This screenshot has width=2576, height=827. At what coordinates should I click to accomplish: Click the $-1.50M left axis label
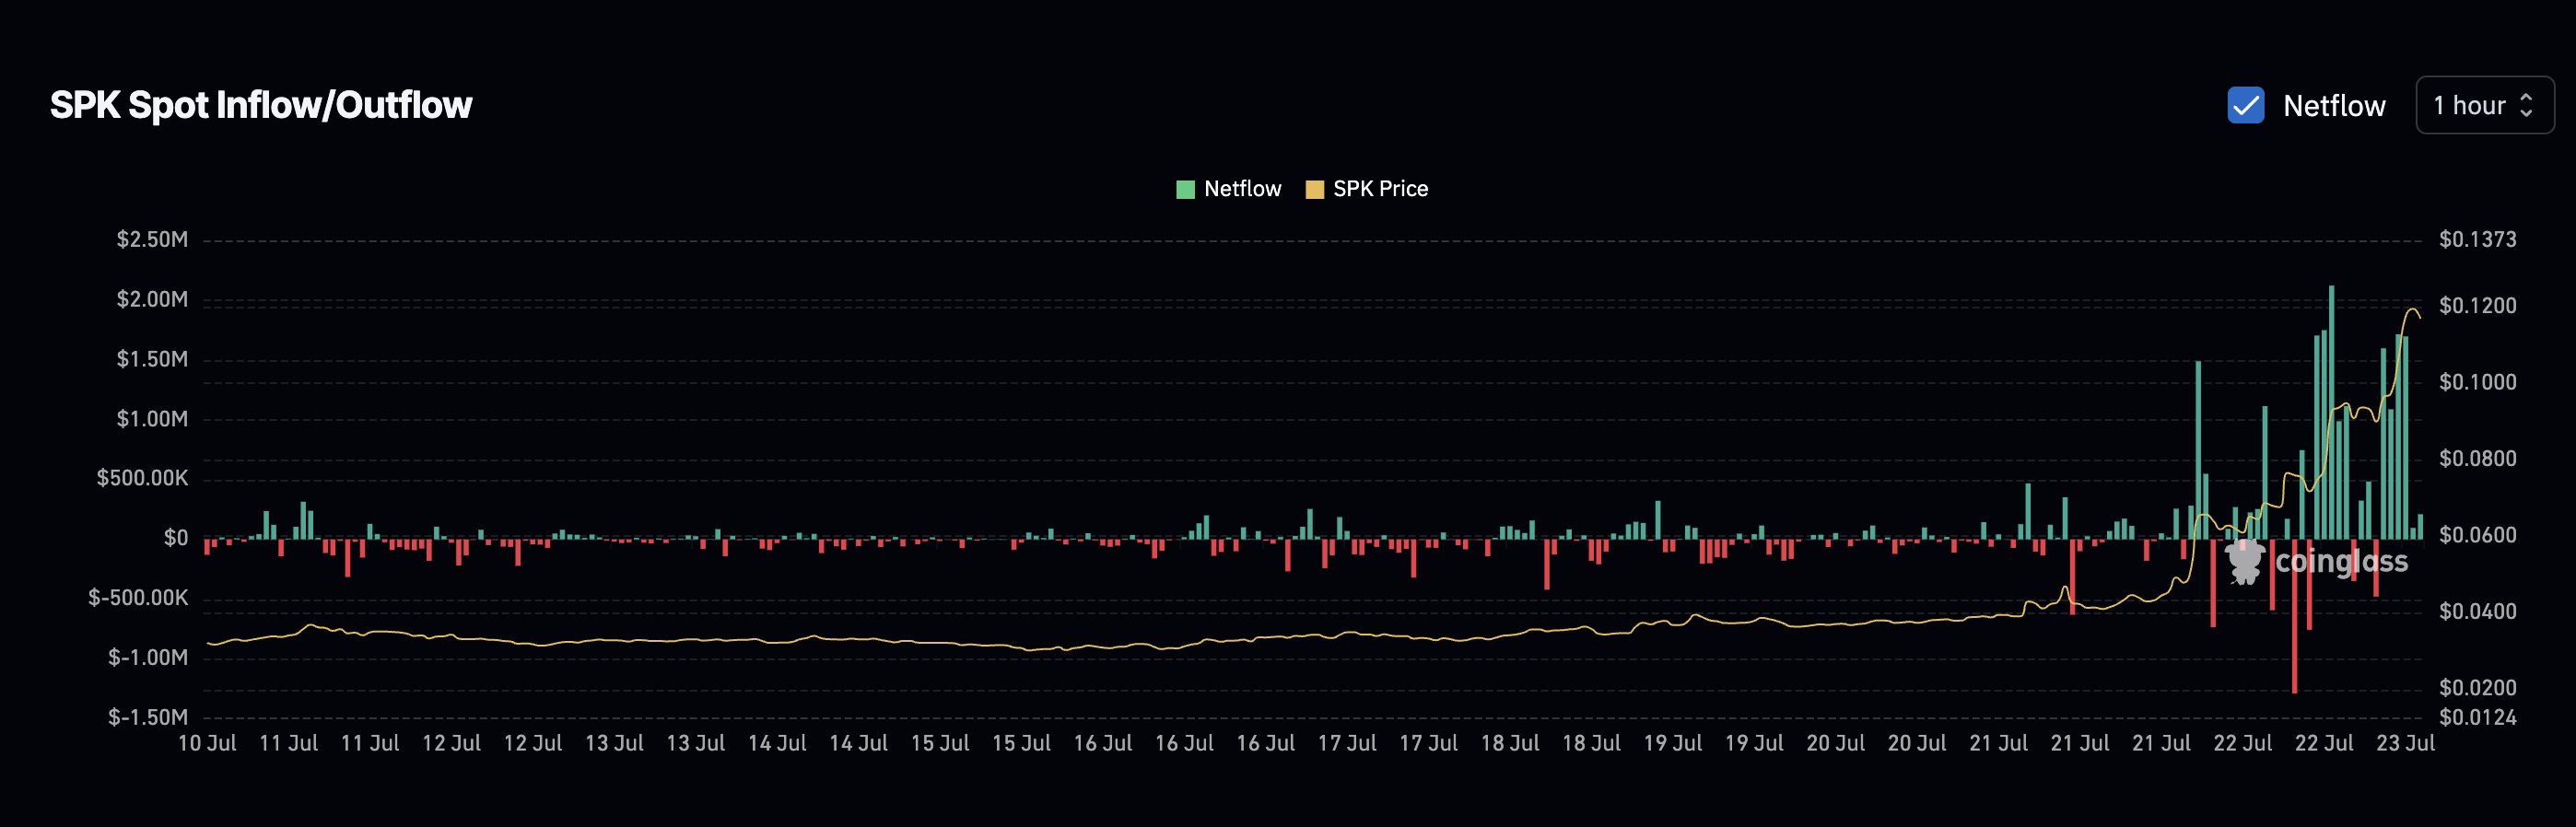[148, 717]
